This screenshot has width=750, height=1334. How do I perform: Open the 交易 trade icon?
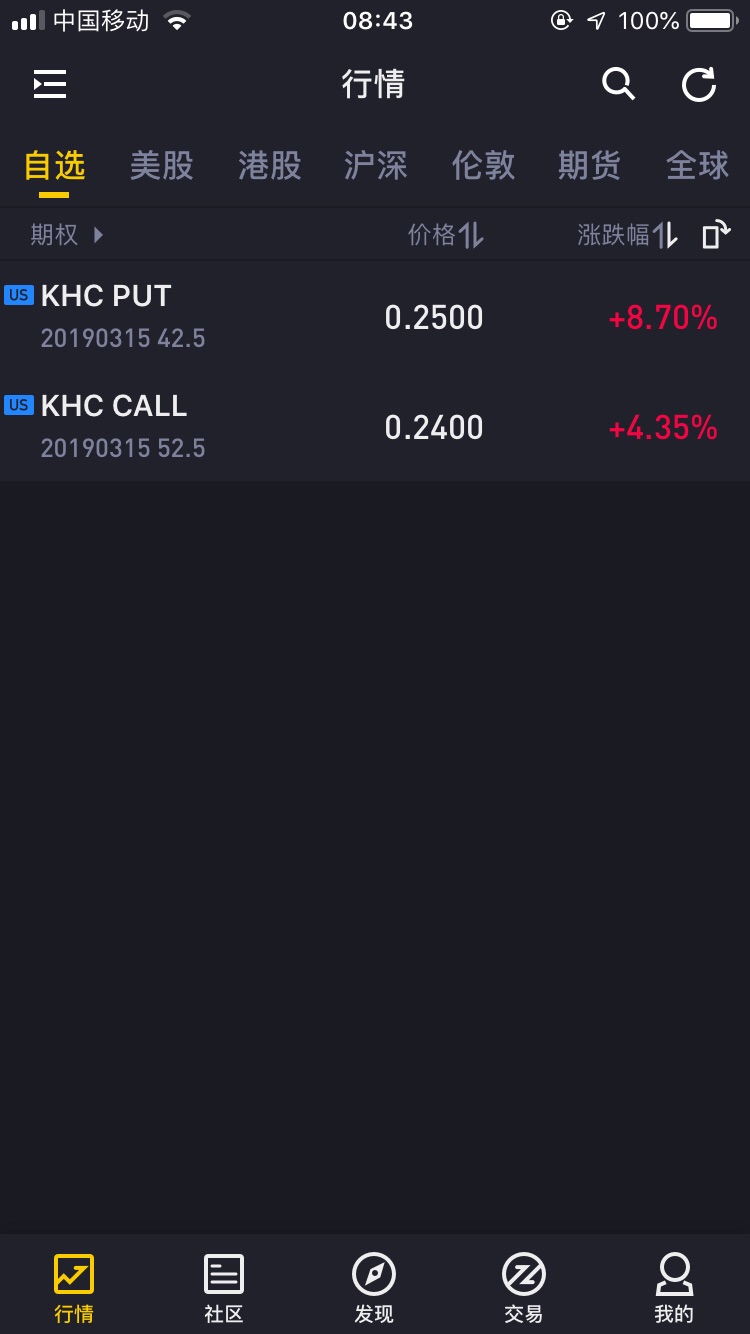point(523,1274)
